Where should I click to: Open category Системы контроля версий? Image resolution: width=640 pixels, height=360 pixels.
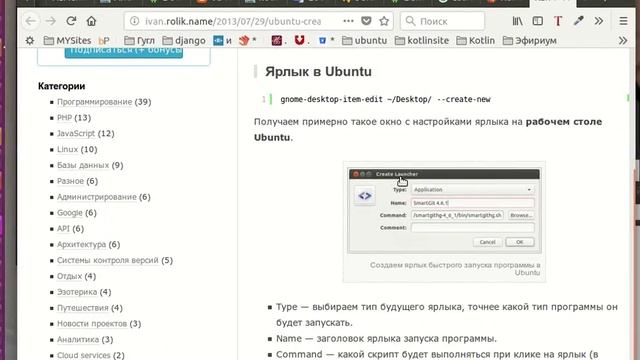[108, 260]
